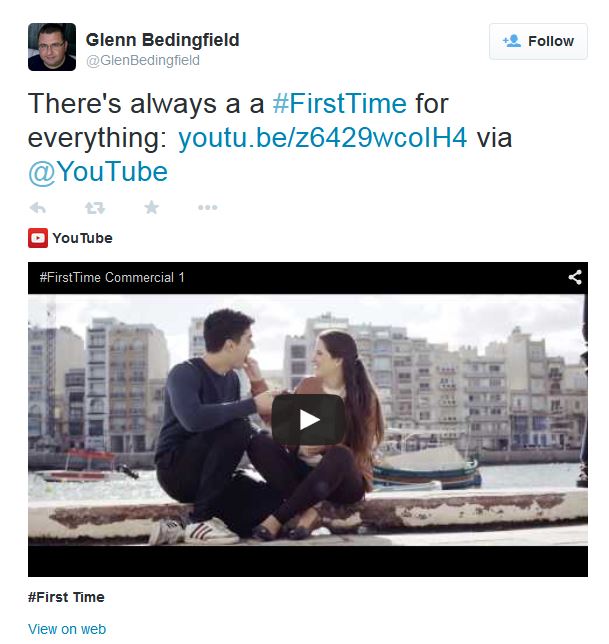Open the video title #FirstTime Commercial 1
Image resolution: width=609 pixels, height=644 pixels.
[x=112, y=278]
